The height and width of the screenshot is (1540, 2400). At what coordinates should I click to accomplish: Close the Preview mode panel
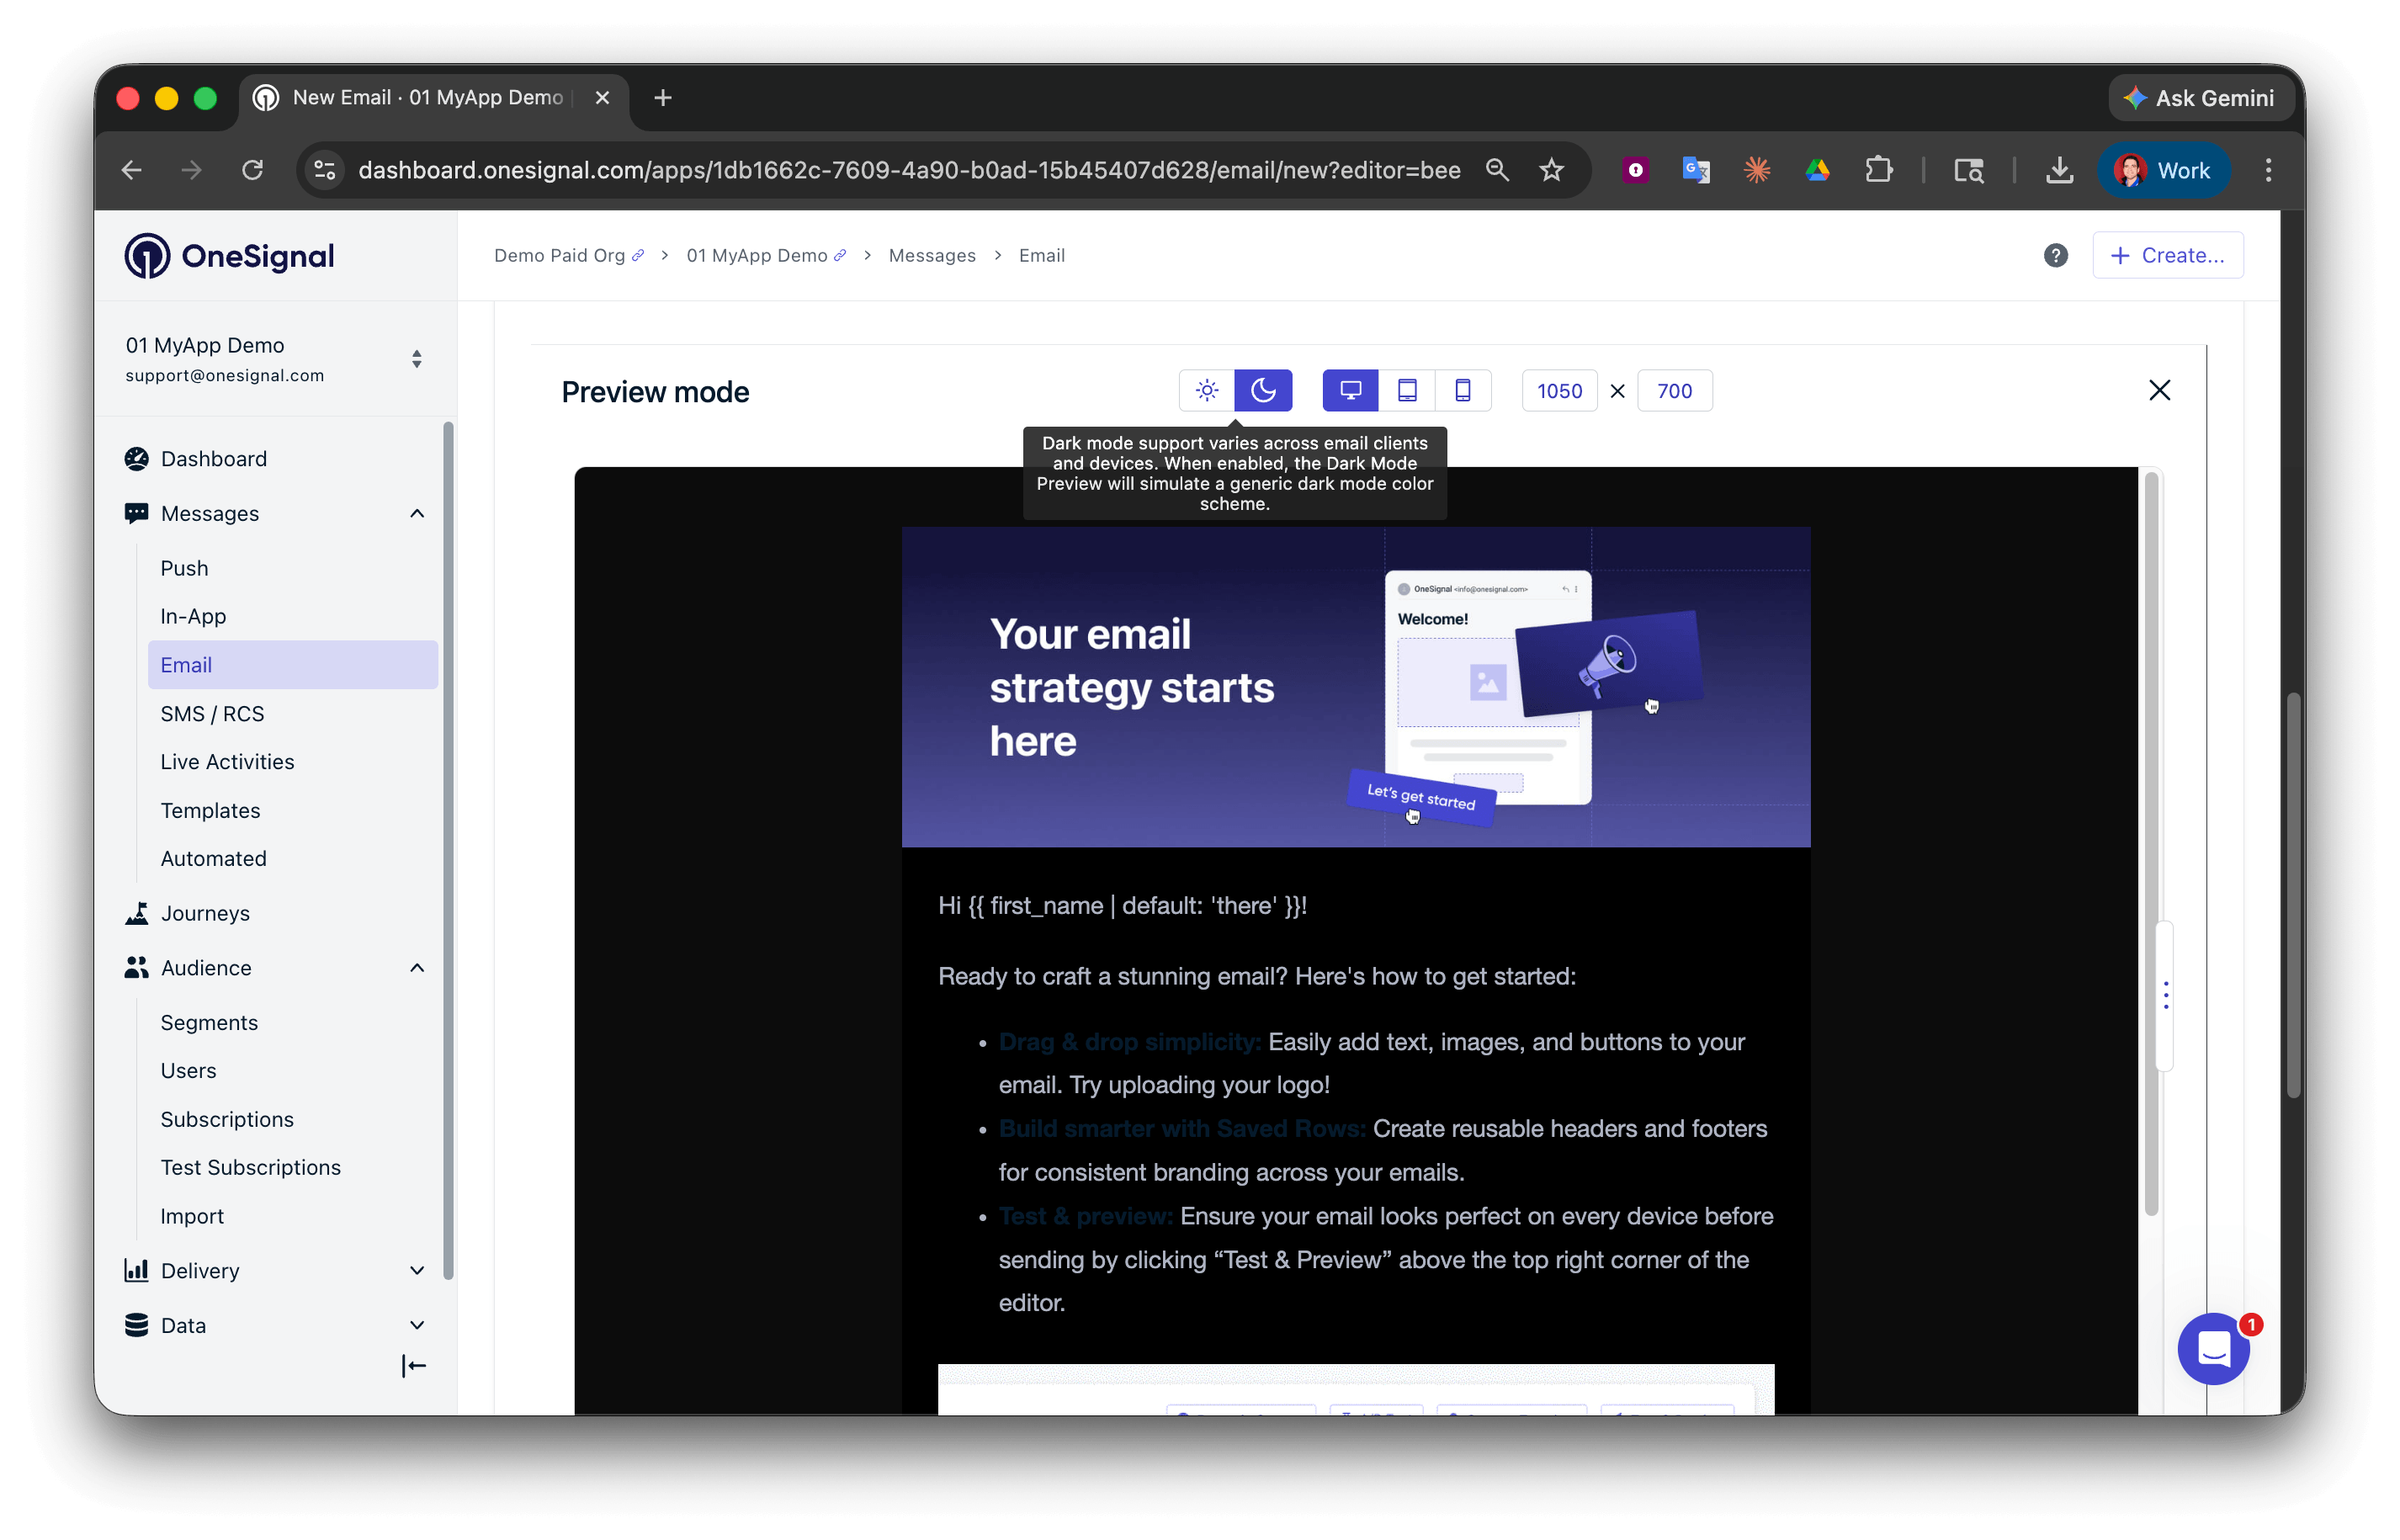click(x=2160, y=390)
